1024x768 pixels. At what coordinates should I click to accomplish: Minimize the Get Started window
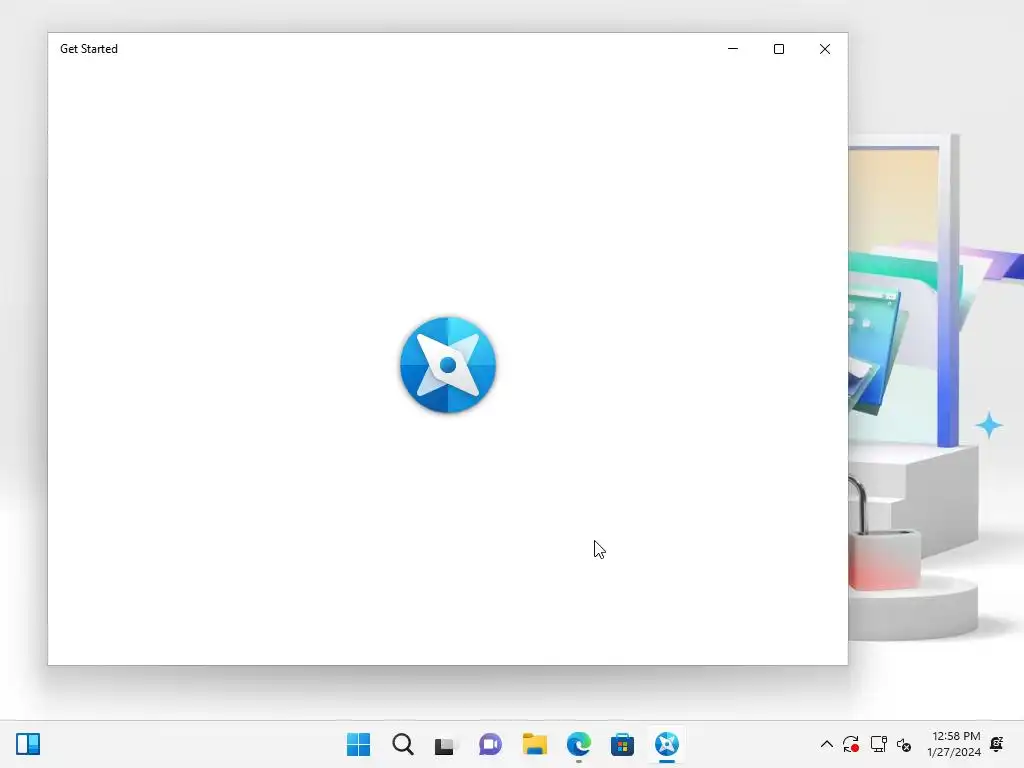click(x=733, y=49)
